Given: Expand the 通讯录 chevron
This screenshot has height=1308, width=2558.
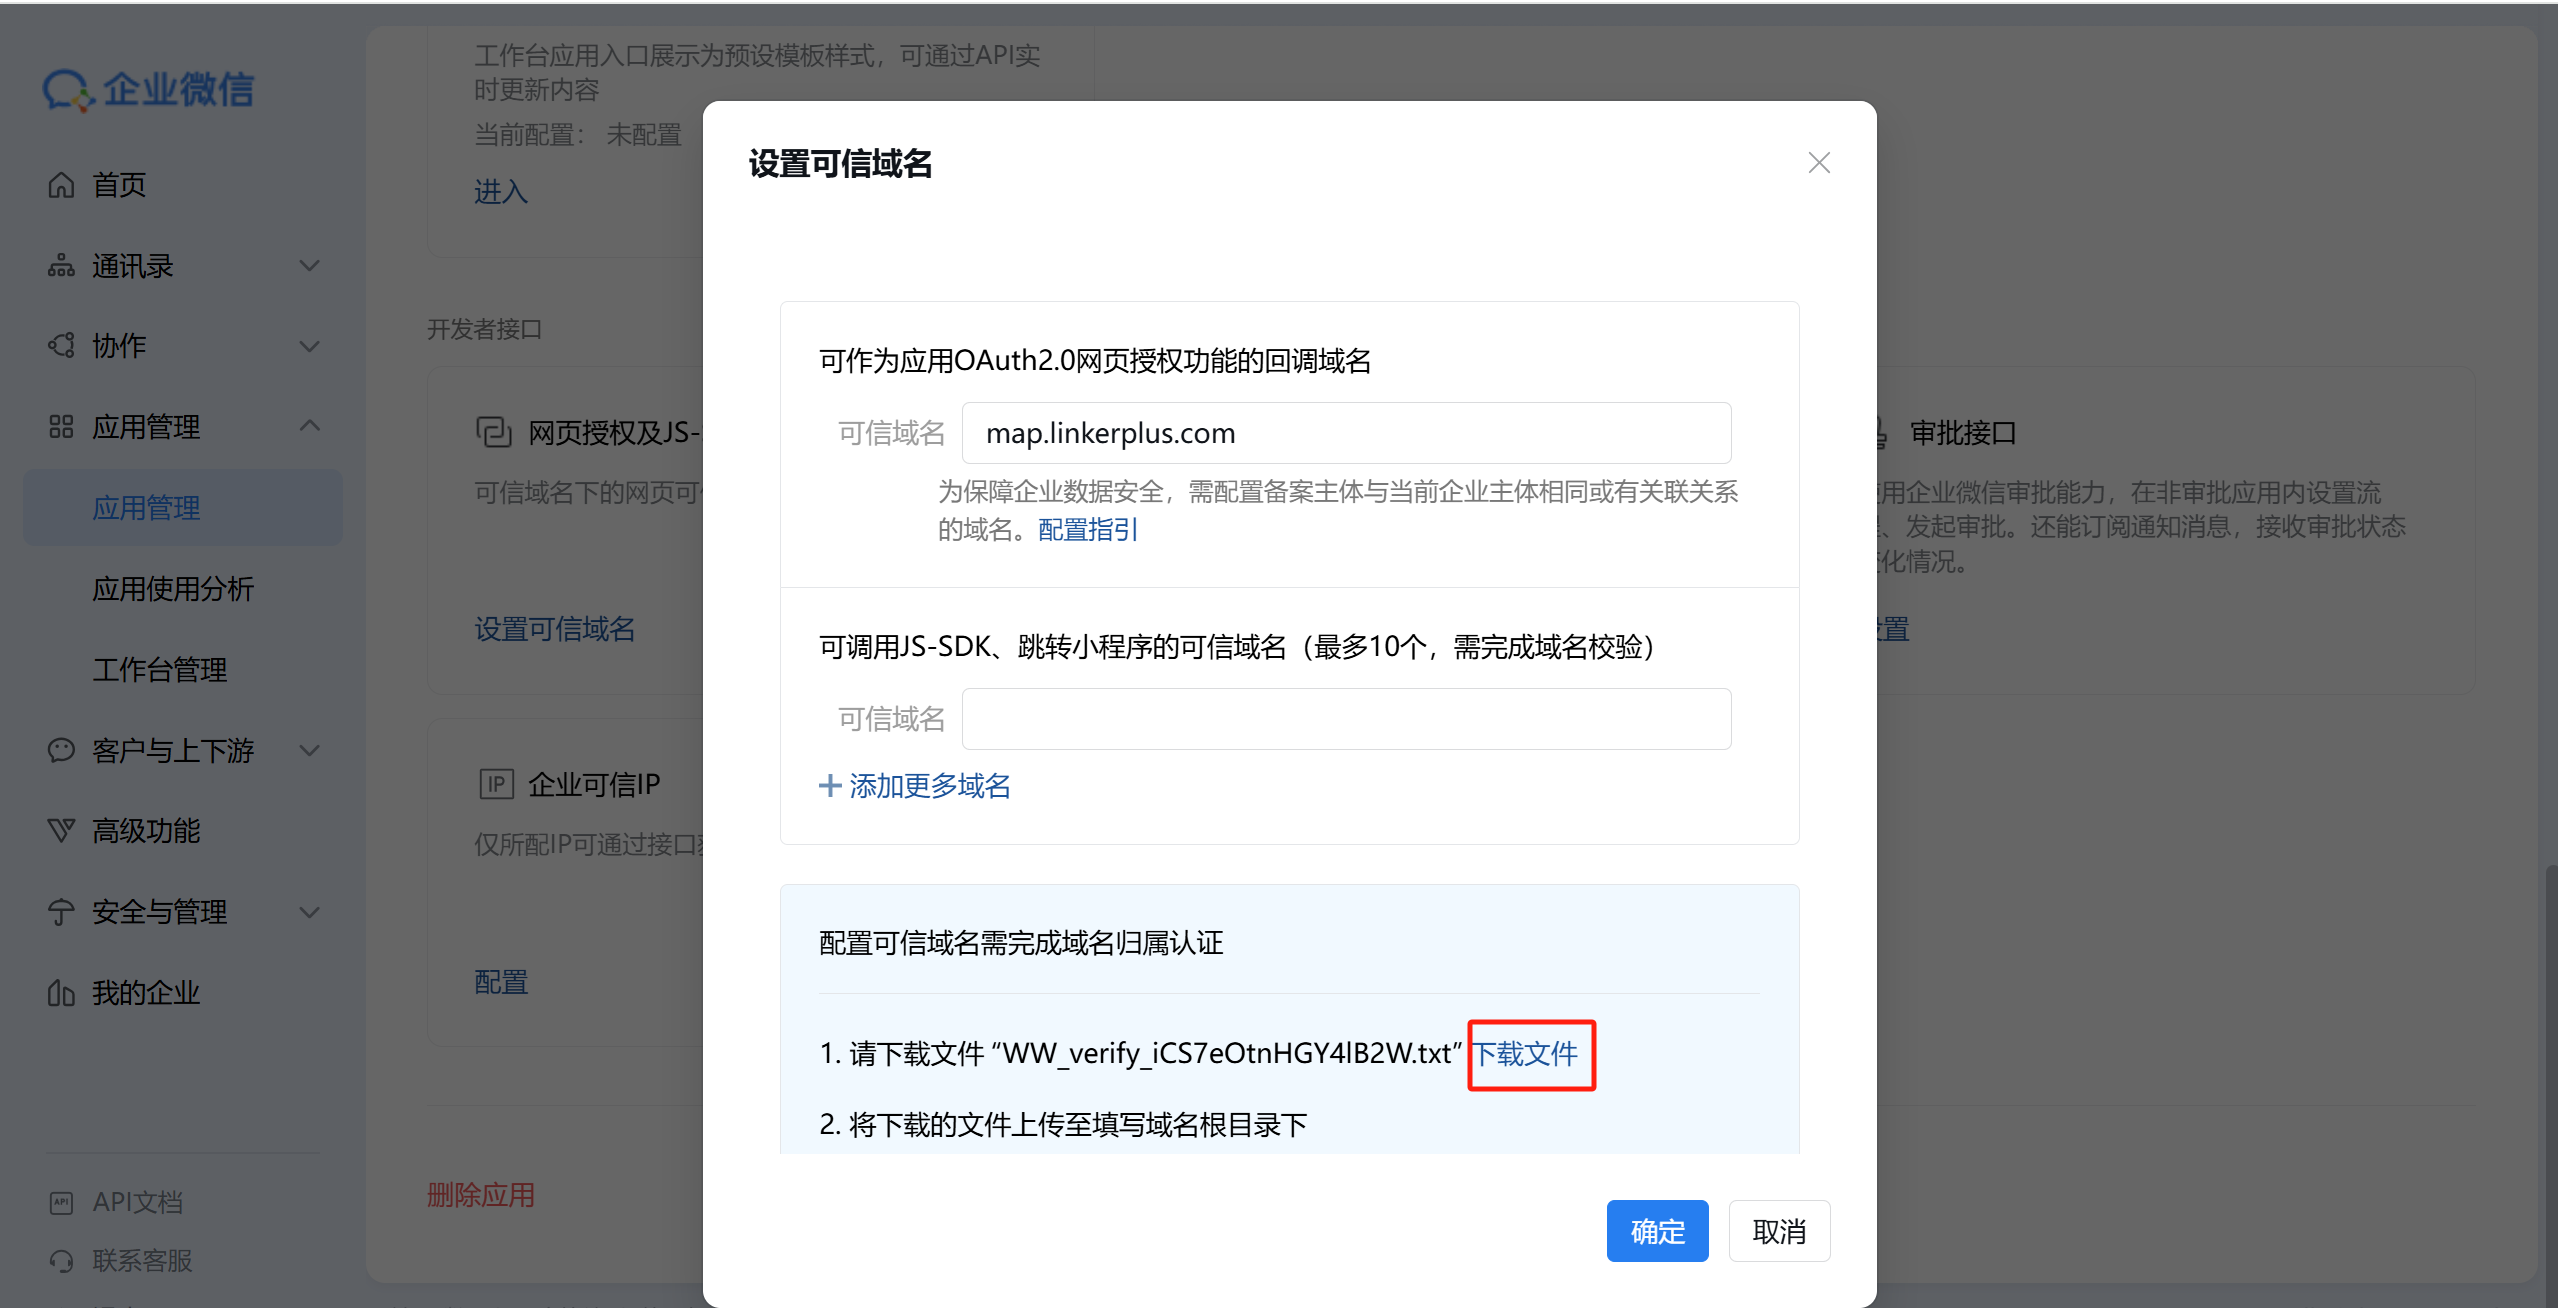Looking at the screenshot, I should [310, 266].
